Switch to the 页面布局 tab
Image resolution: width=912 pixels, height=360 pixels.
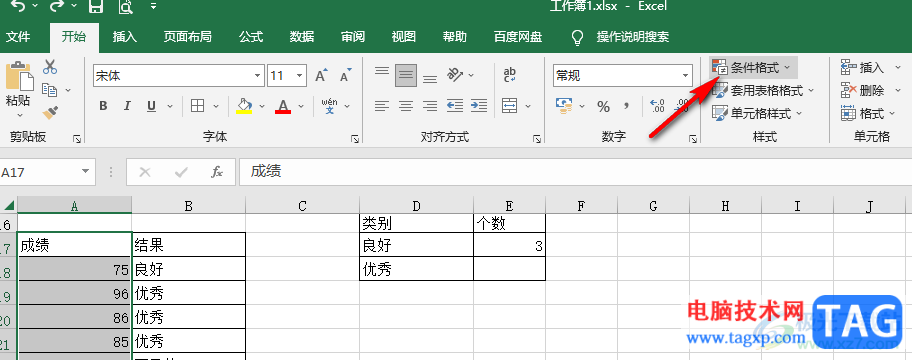(187, 37)
